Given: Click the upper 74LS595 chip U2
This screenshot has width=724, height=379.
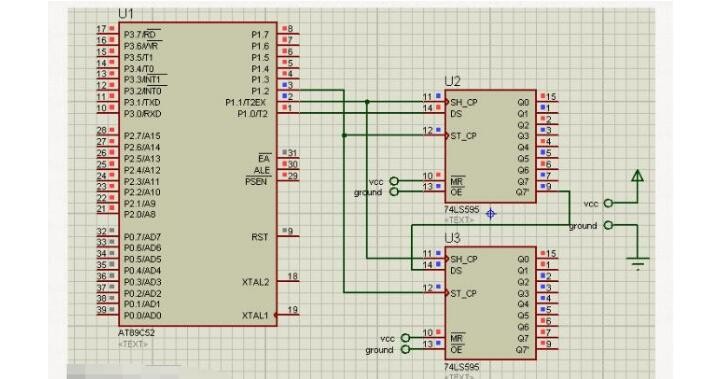Looking at the screenshot, I should (x=490, y=146).
